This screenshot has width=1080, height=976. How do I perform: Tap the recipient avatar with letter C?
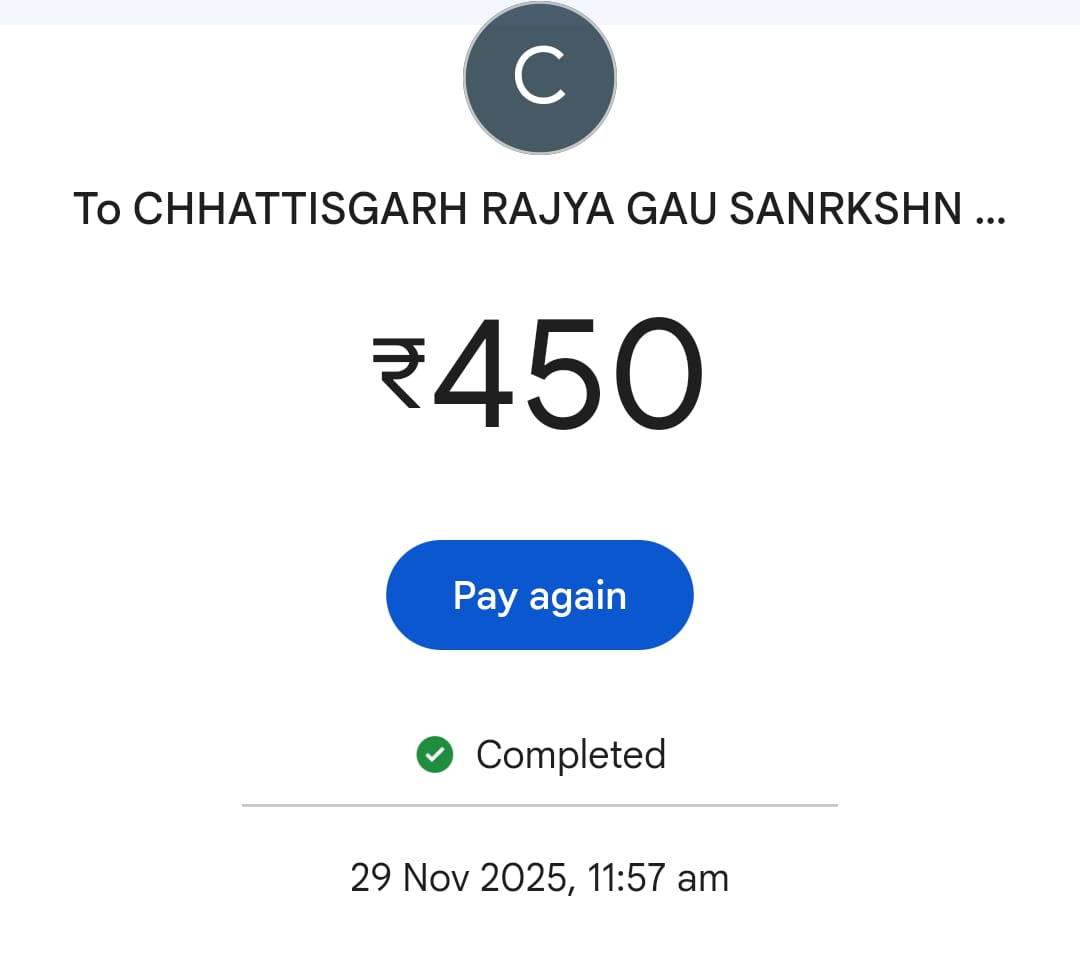click(540, 78)
